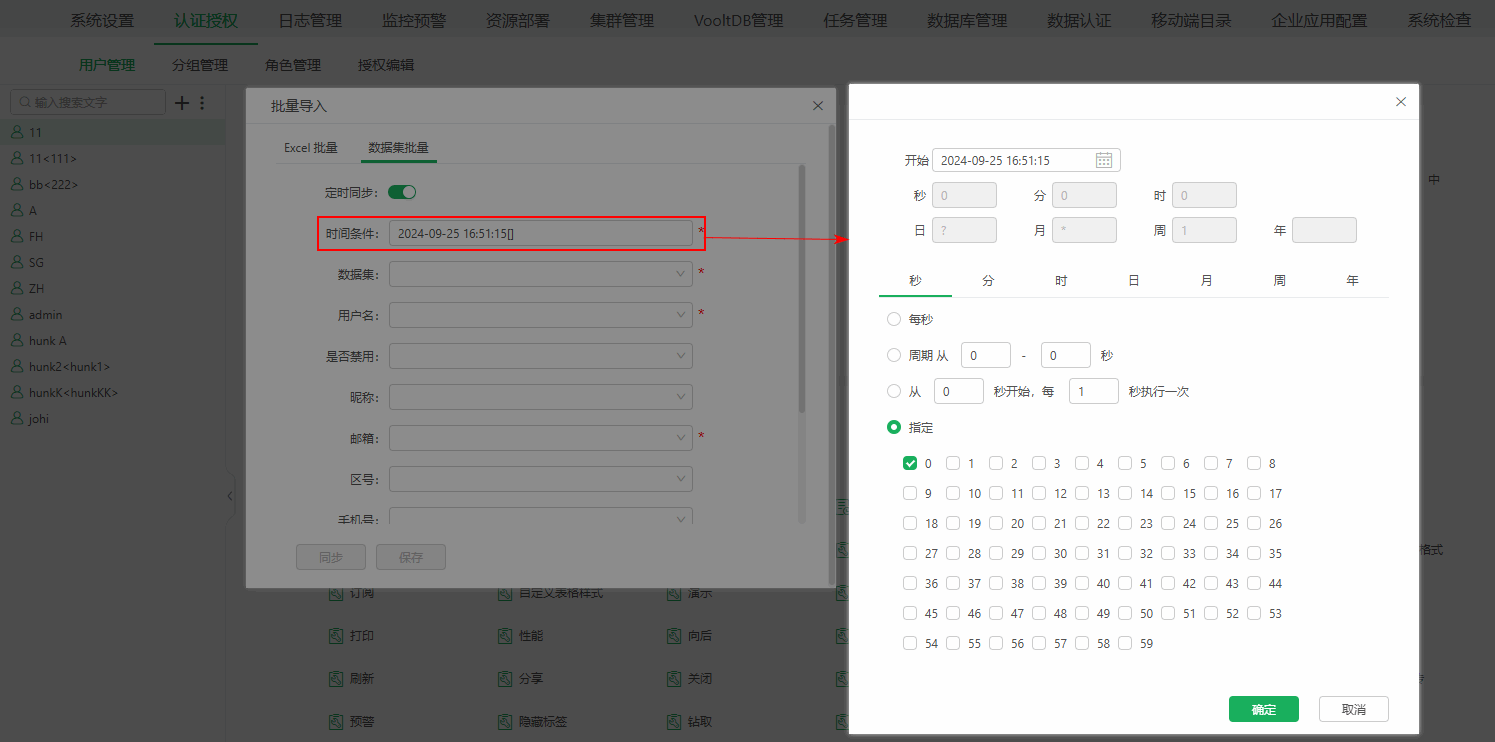Open the 昵称 dropdown
Screen dimensions: 1495x742
pyautogui.click(x=541, y=397)
